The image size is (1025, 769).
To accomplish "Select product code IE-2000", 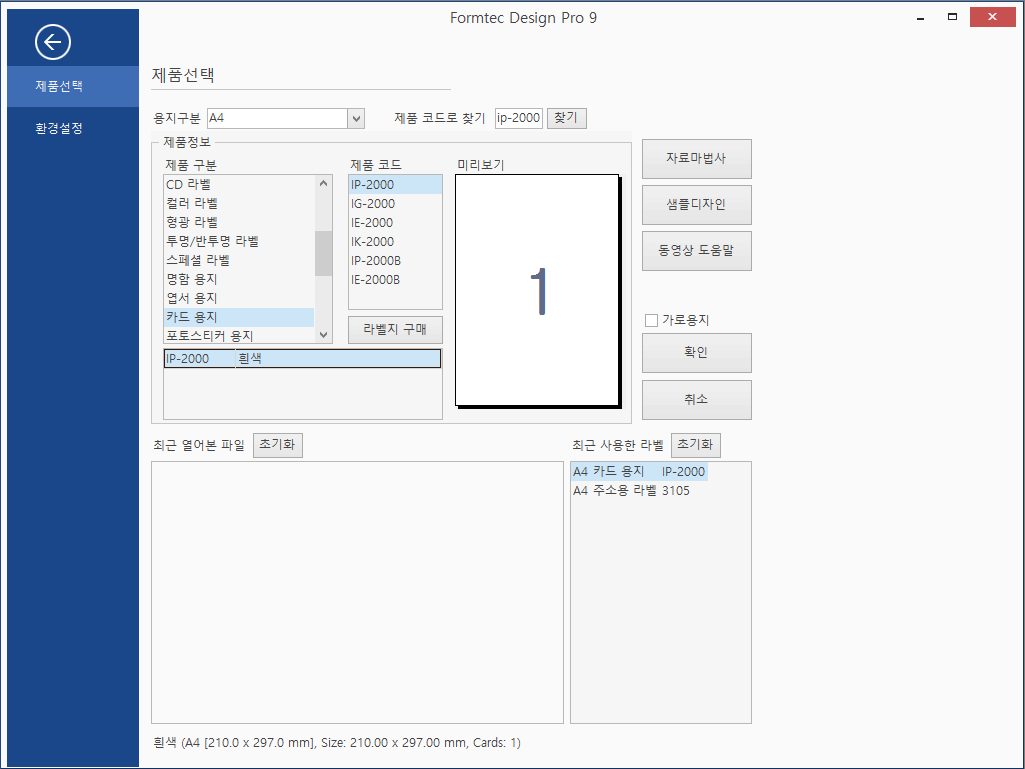I will 395,222.
